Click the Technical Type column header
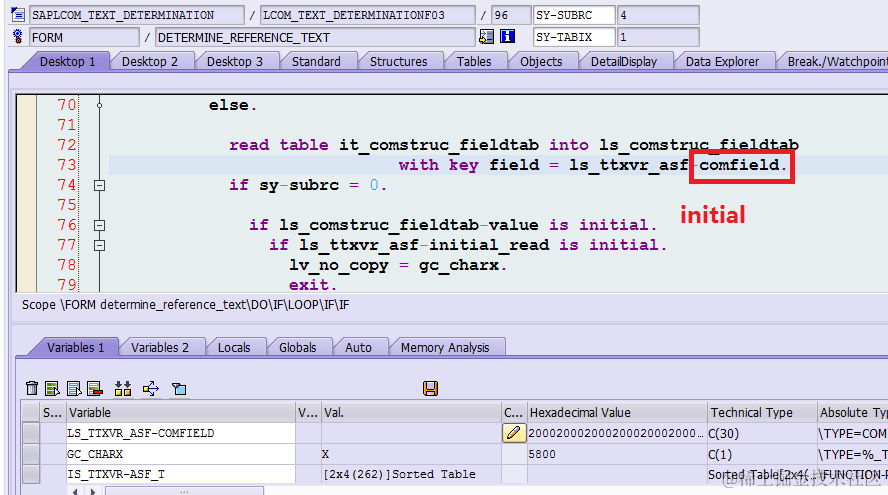888x495 pixels. pos(762,412)
